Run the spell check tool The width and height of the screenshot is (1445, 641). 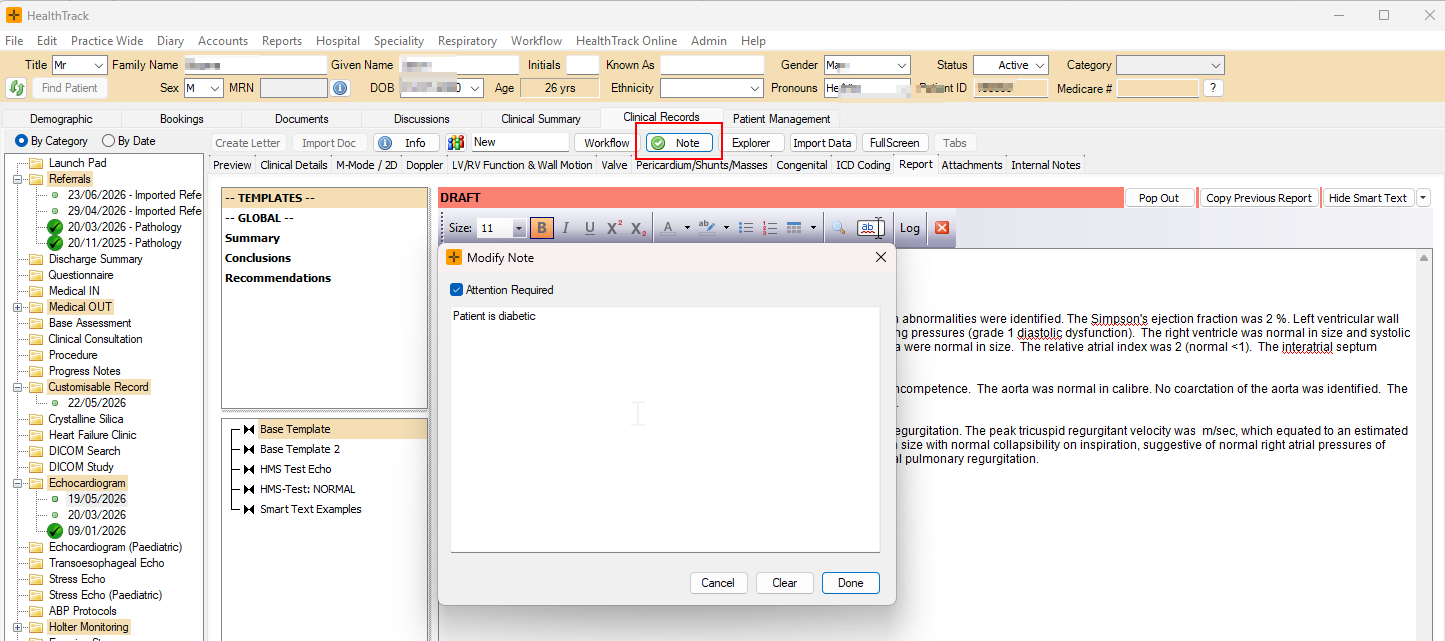pyautogui.click(x=870, y=228)
